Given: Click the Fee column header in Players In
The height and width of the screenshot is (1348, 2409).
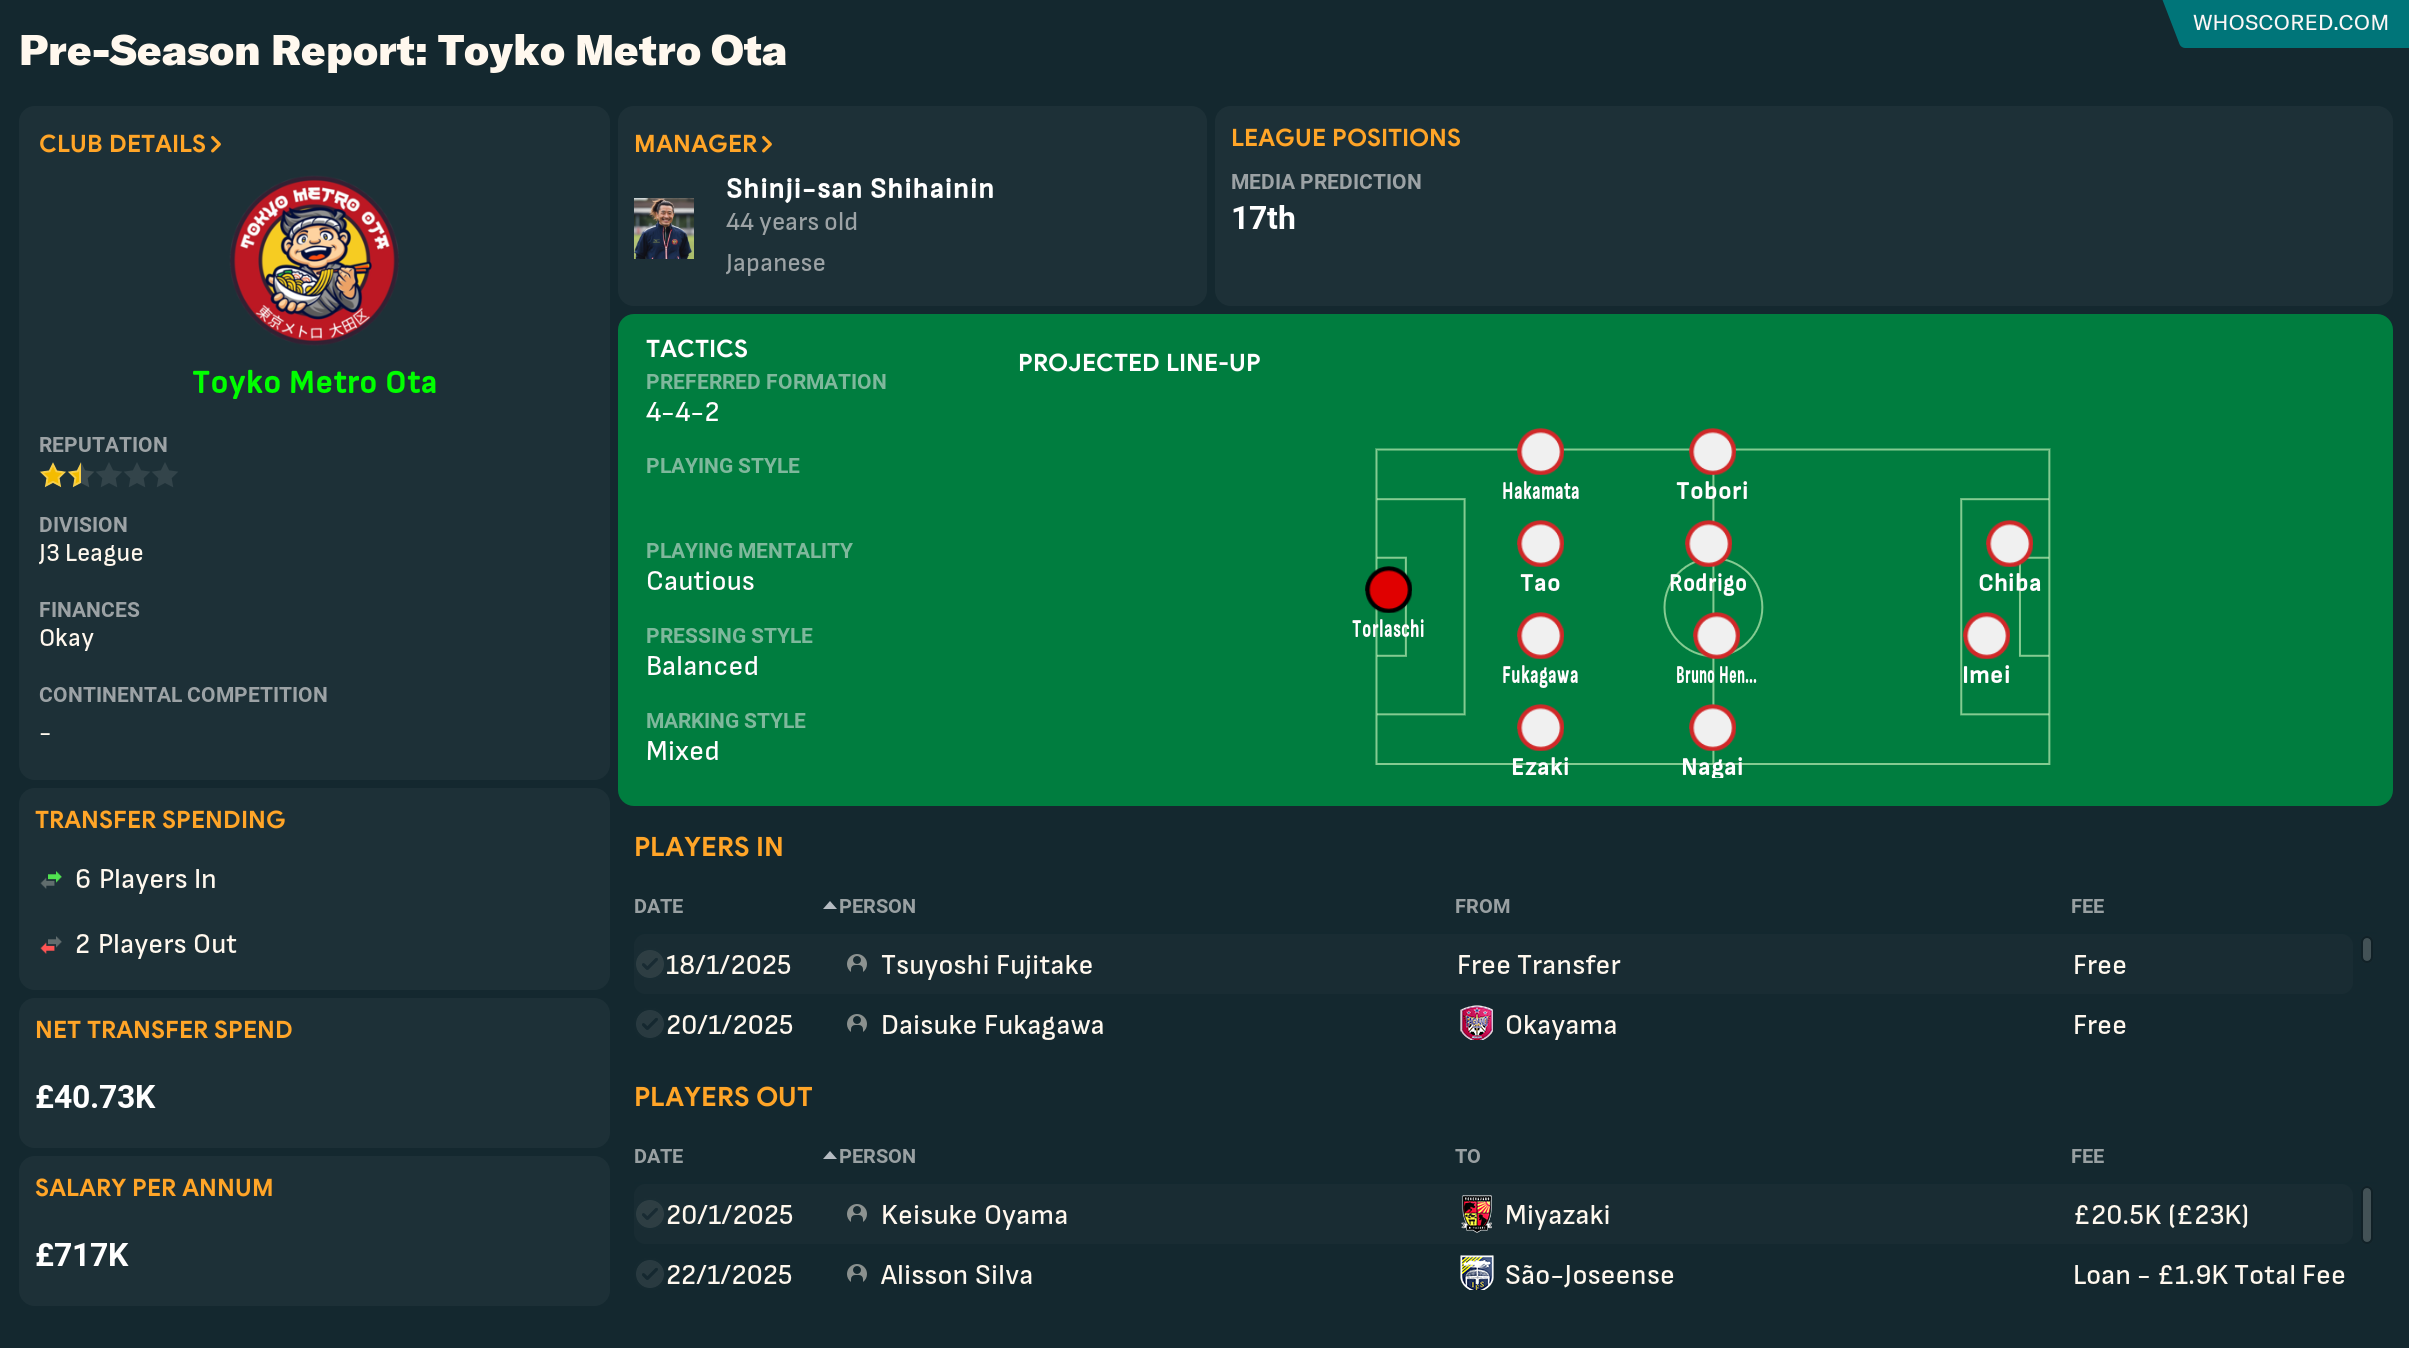Looking at the screenshot, I should (x=2087, y=906).
